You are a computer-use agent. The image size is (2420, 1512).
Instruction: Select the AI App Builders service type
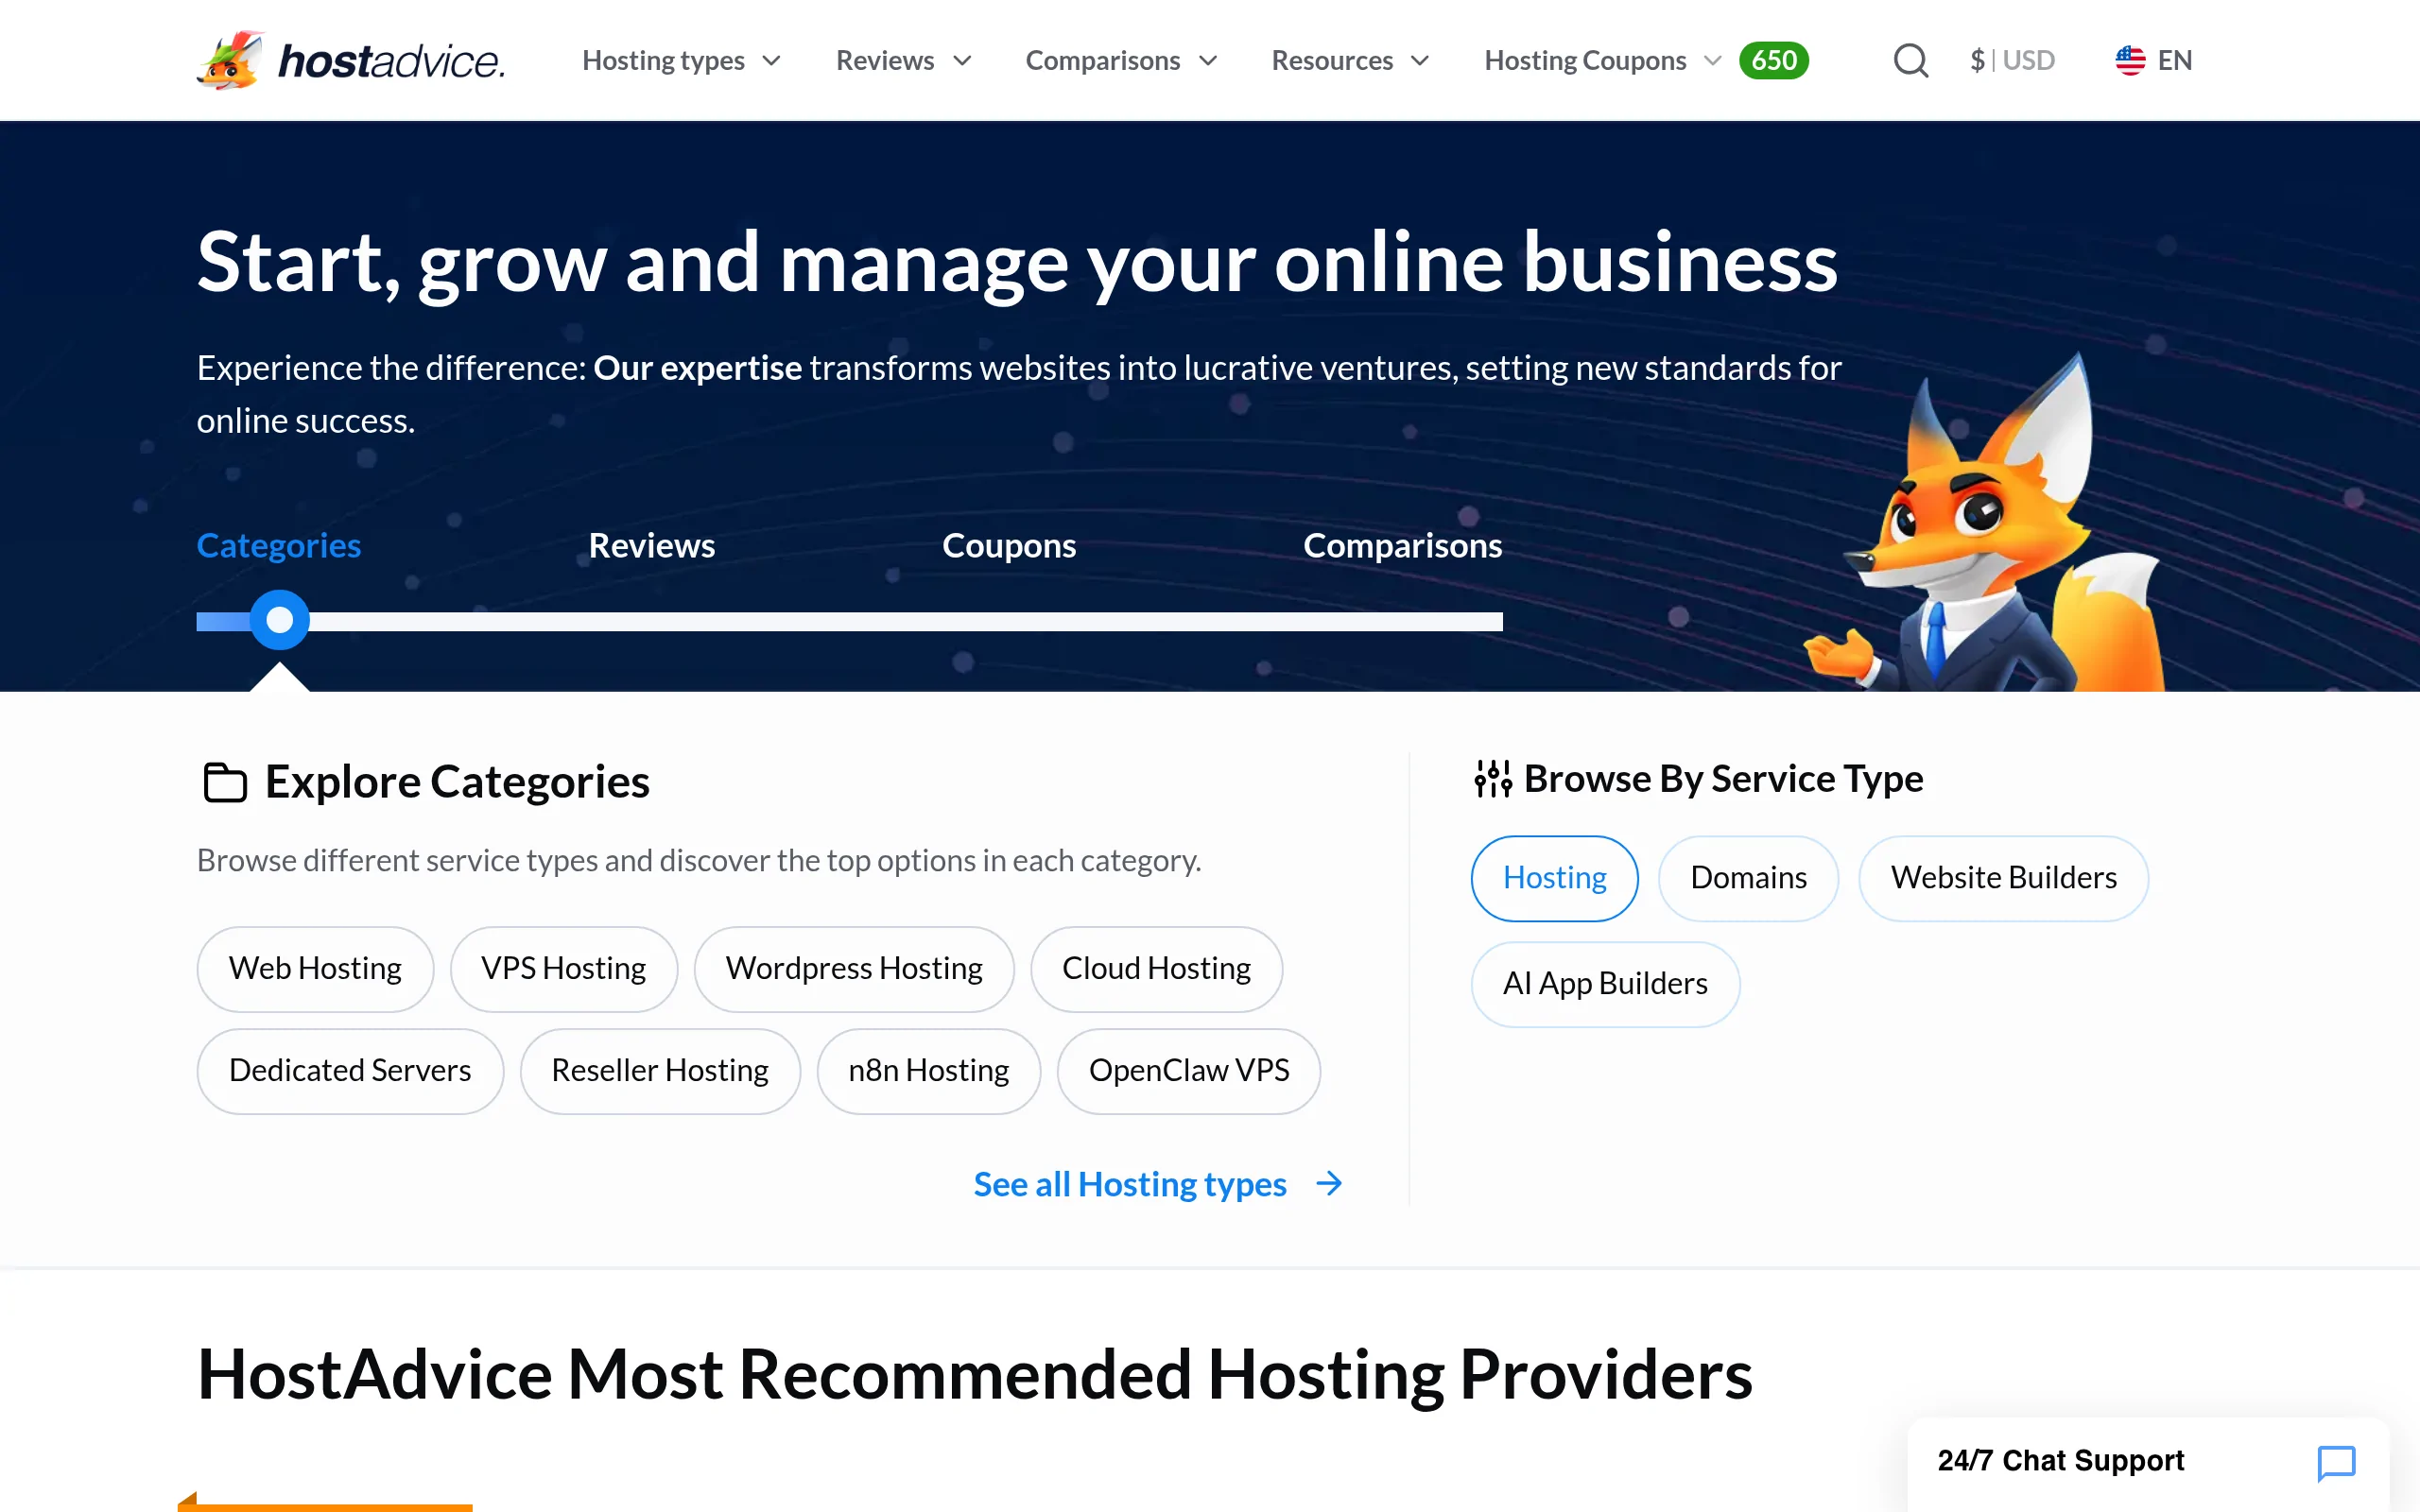coord(1605,984)
